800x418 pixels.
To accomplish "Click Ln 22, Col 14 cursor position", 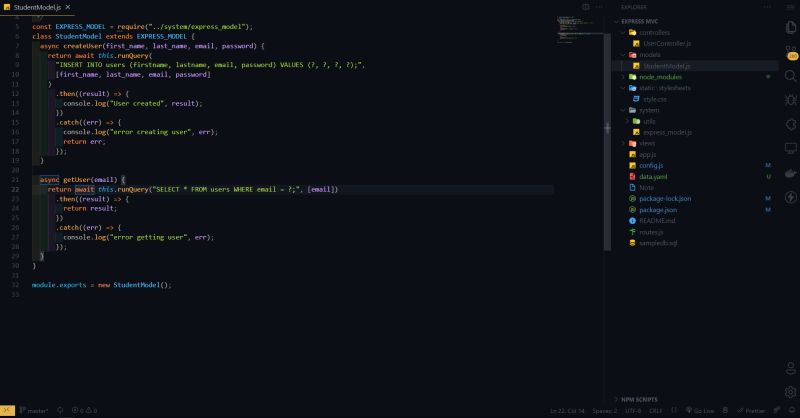I will tap(567, 411).
